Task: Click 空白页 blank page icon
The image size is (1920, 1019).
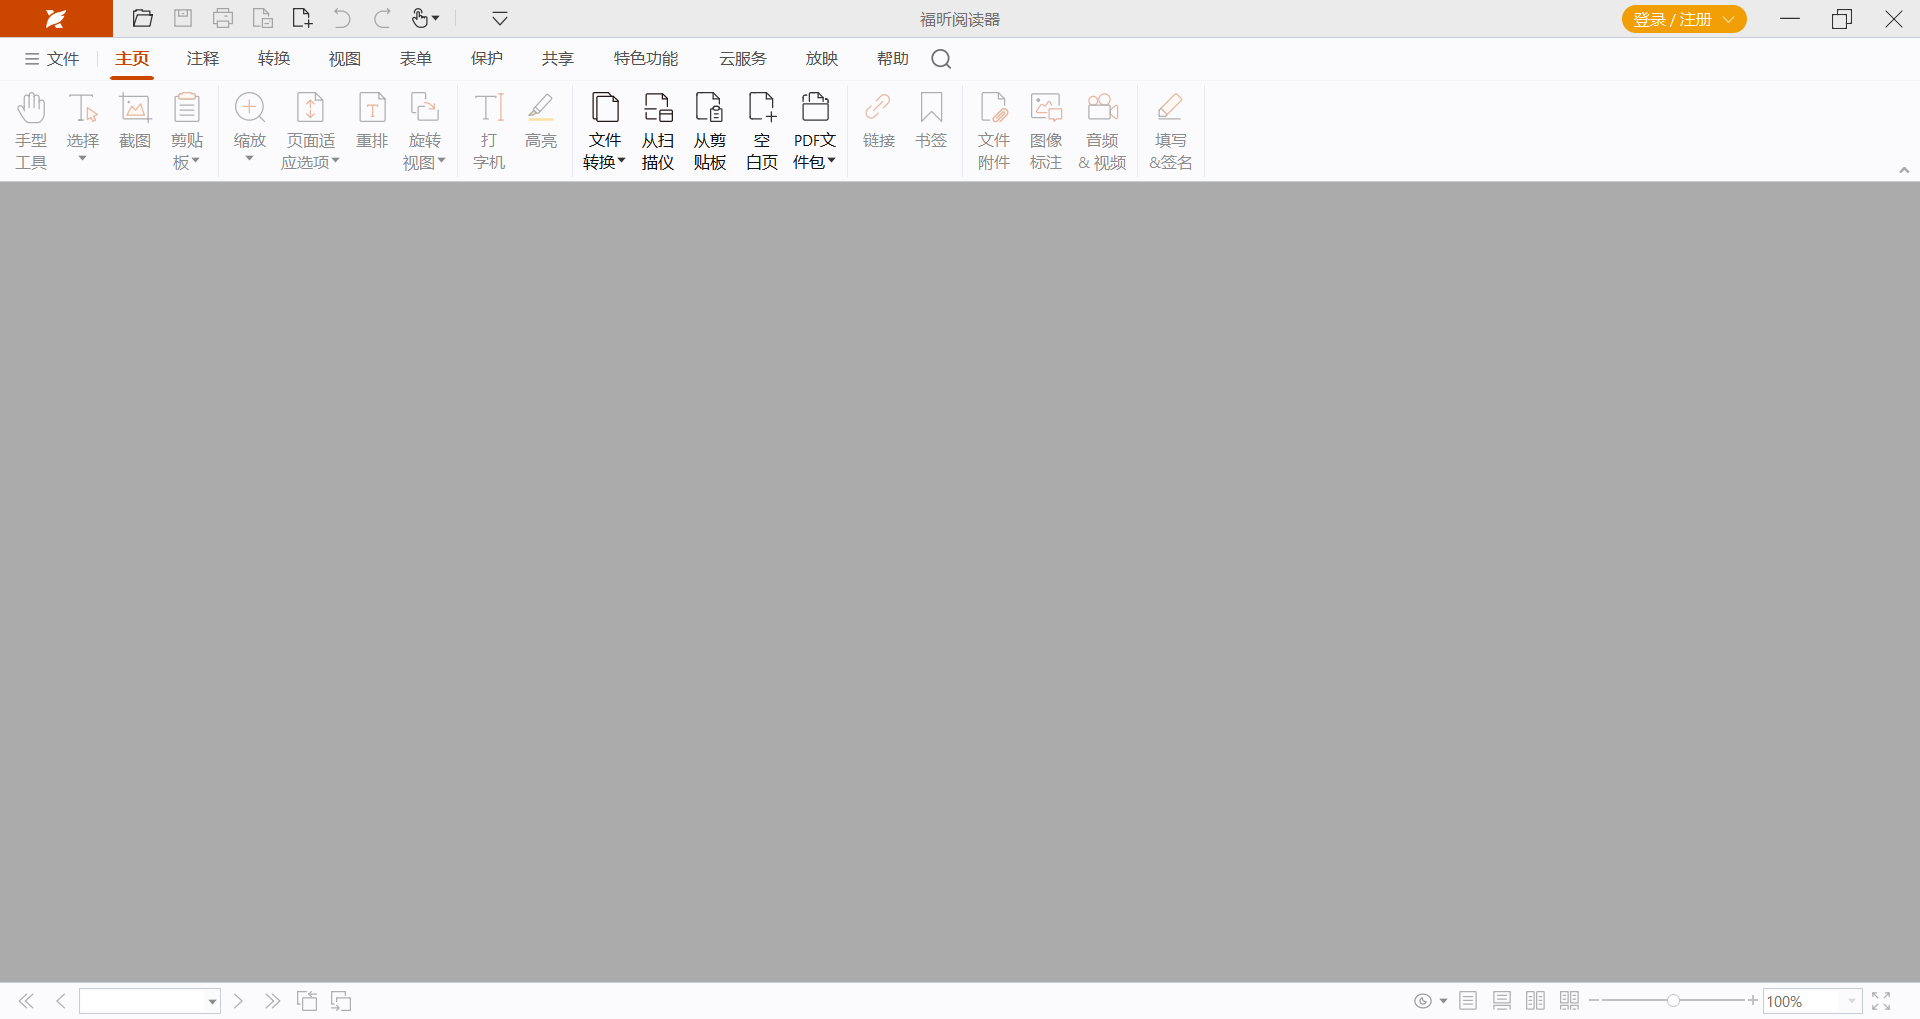Action: [762, 130]
